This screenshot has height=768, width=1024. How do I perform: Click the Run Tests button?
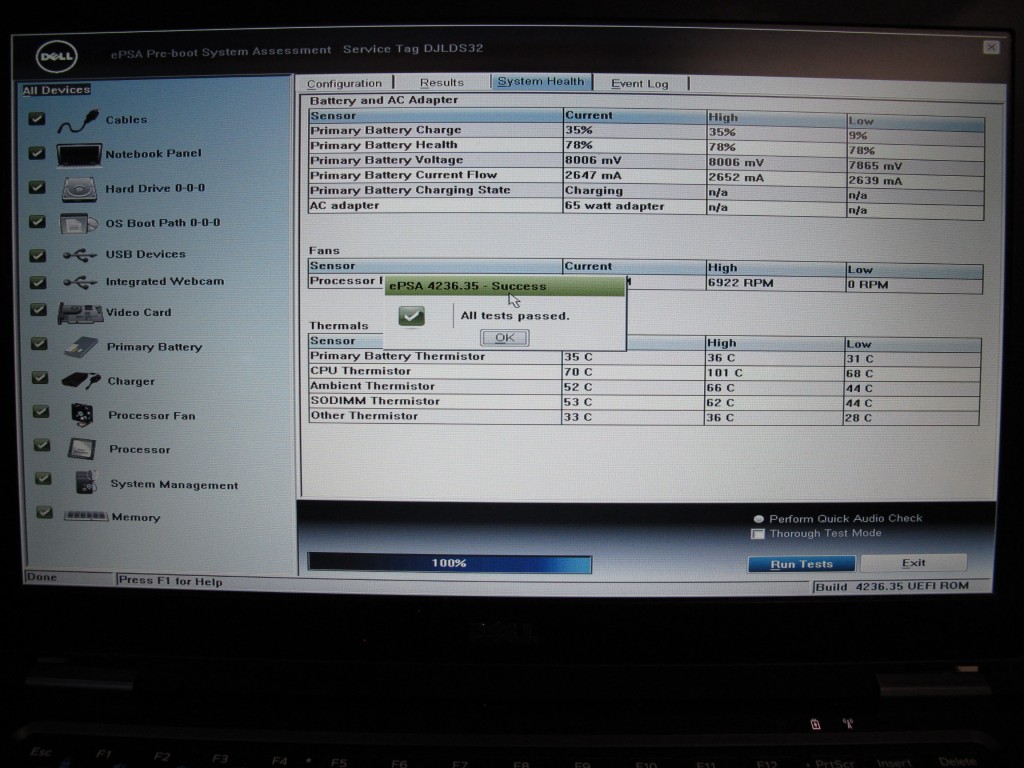click(801, 564)
